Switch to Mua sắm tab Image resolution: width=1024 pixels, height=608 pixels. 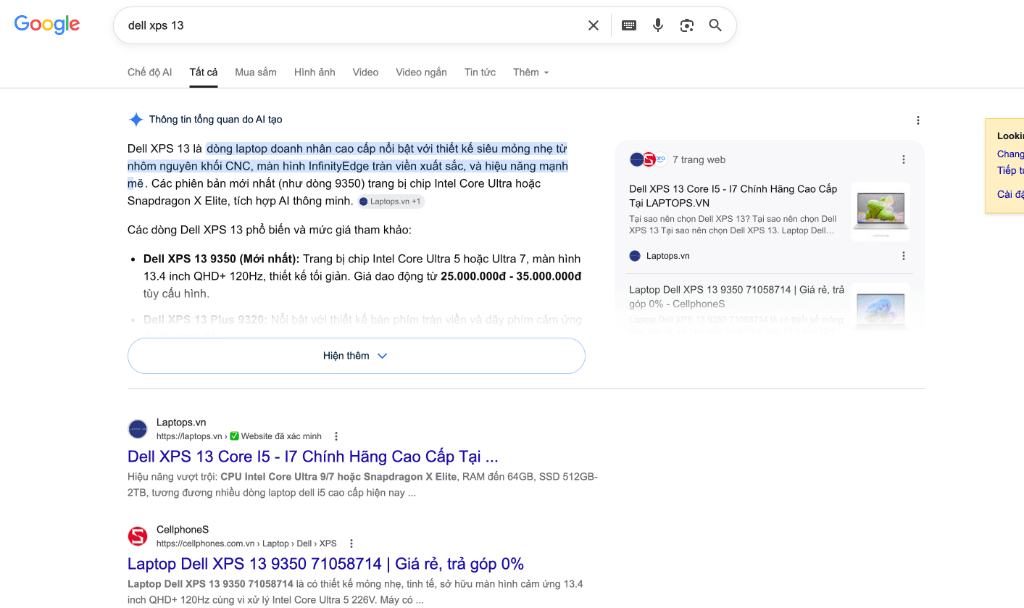click(x=255, y=72)
